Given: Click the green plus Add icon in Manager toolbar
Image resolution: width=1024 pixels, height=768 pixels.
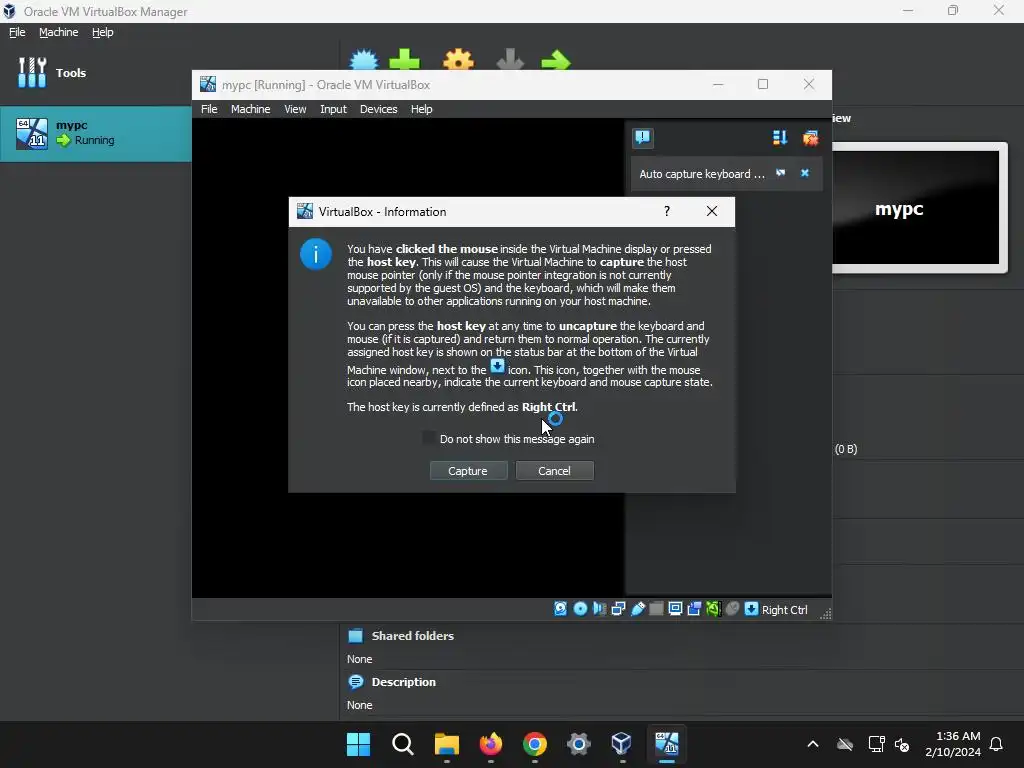Looking at the screenshot, I should pyautogui.click(x=404, y=60).
